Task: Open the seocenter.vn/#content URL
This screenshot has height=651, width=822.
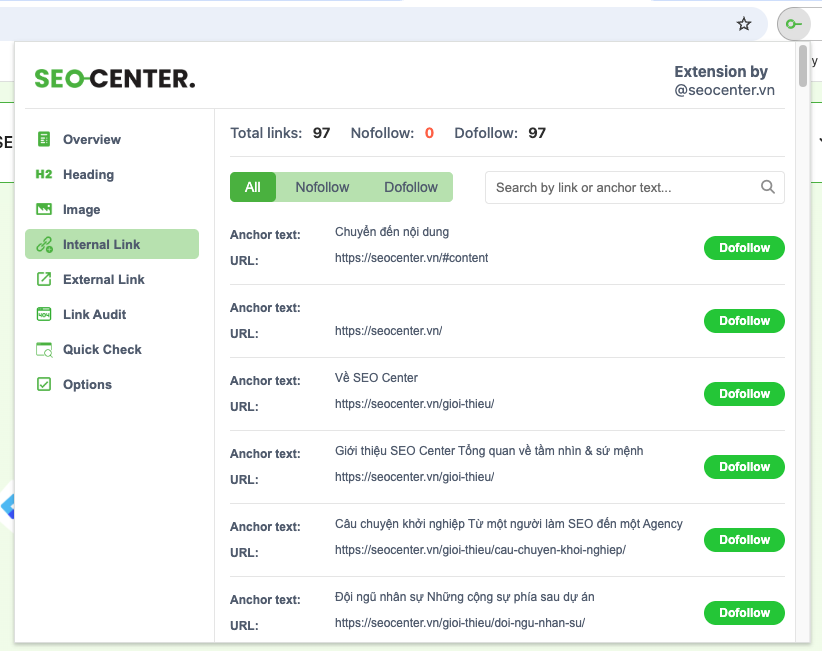Action: point(411,258)
